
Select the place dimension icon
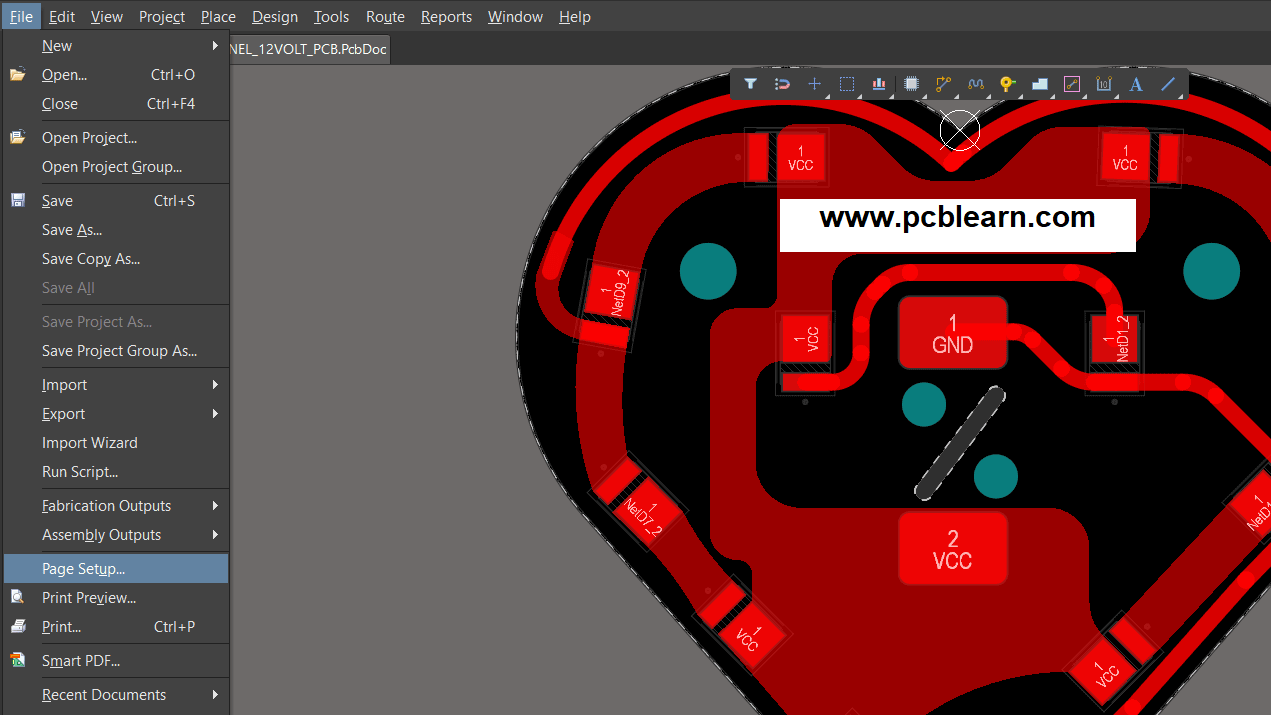[x=1103, y=84]
